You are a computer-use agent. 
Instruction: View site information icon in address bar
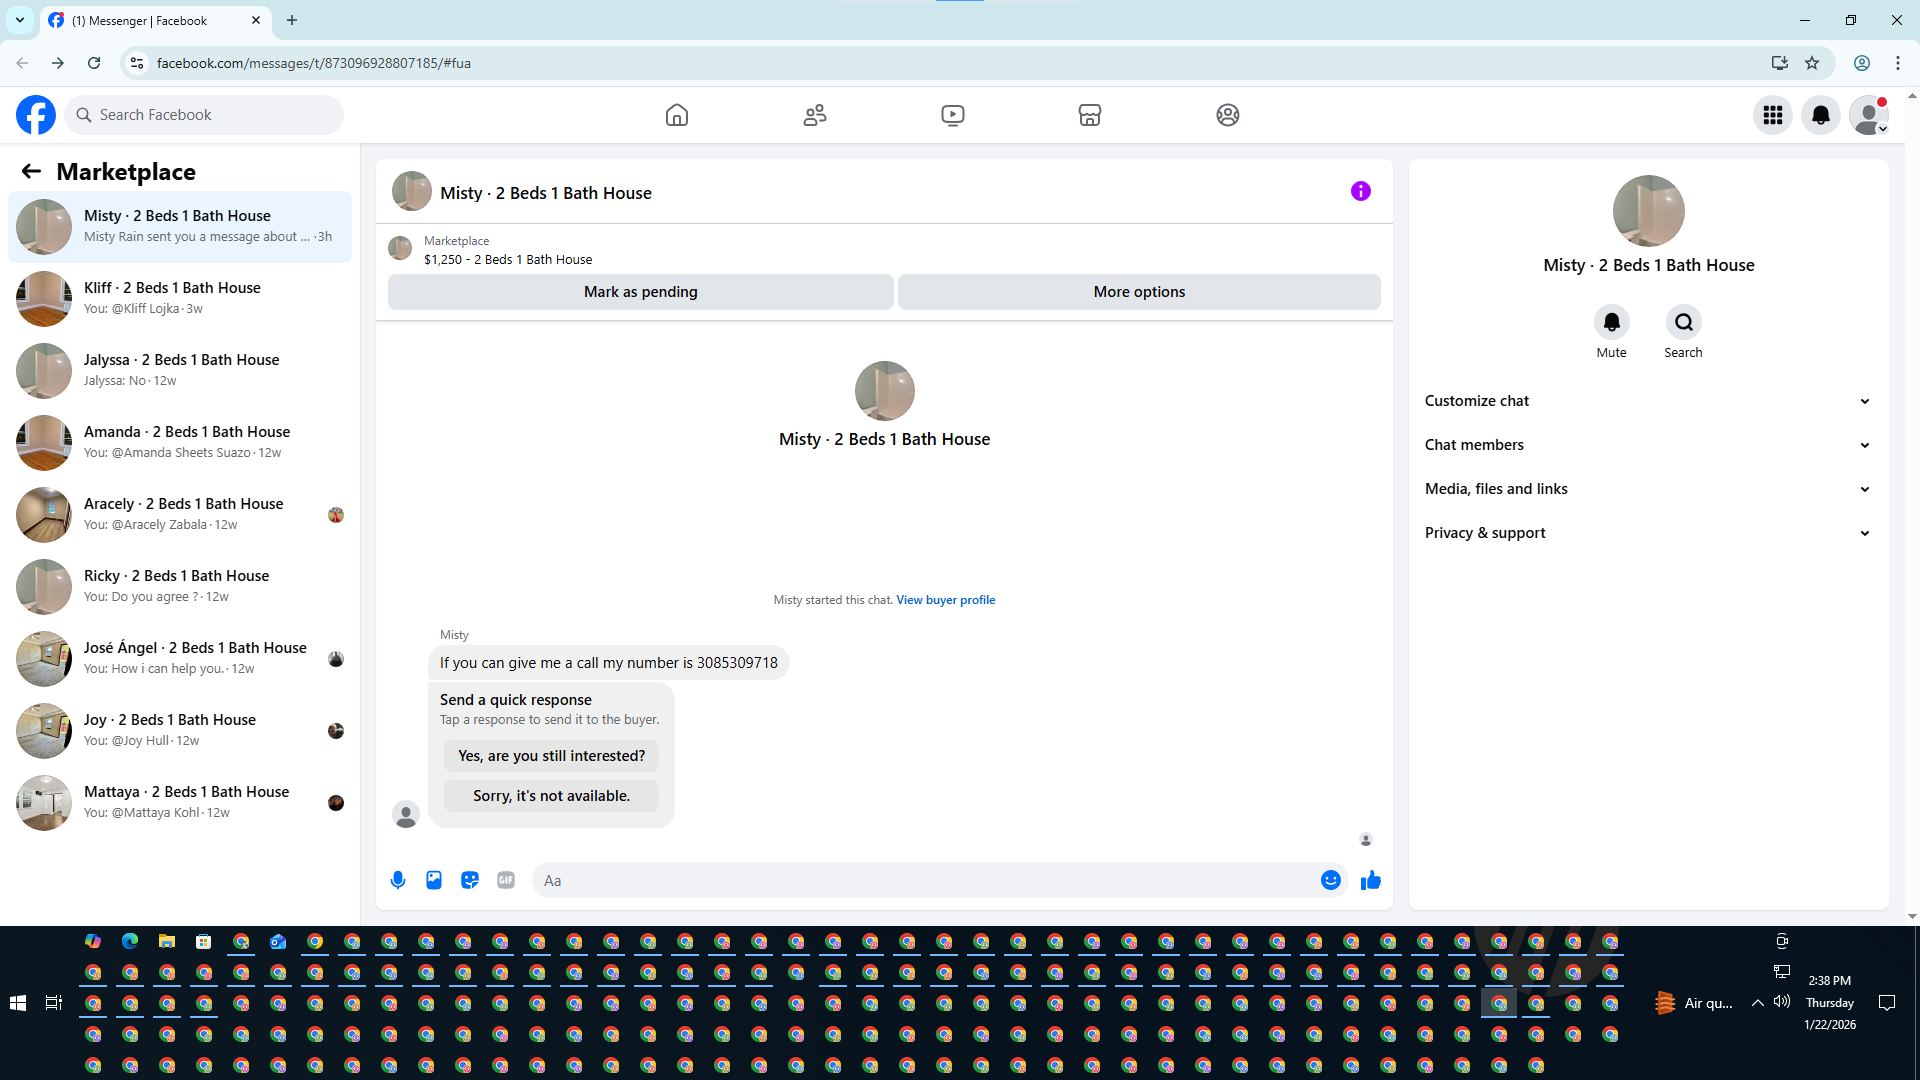137,63
